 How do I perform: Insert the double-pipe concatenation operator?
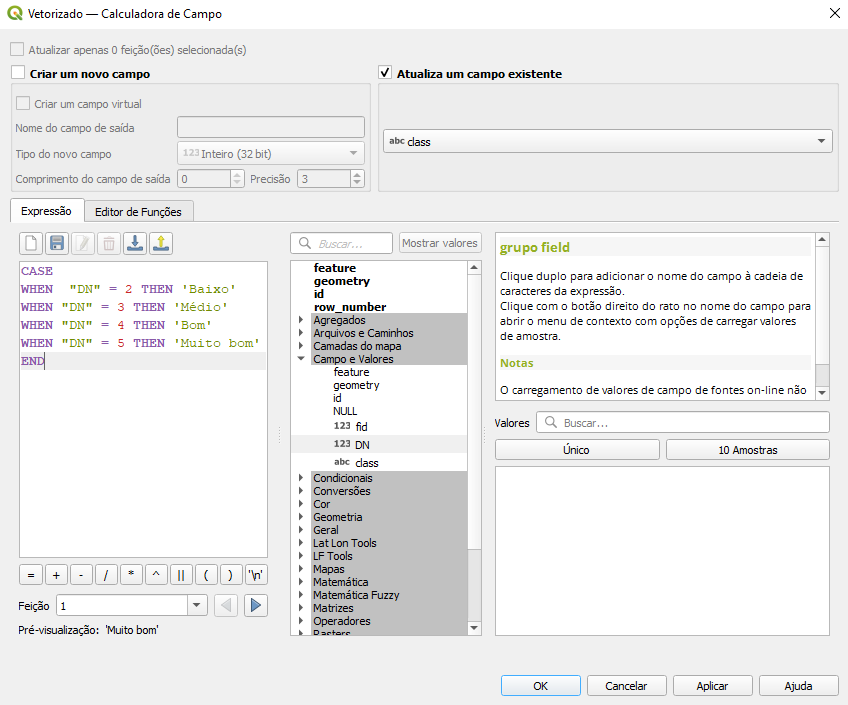tap(181, 575)
